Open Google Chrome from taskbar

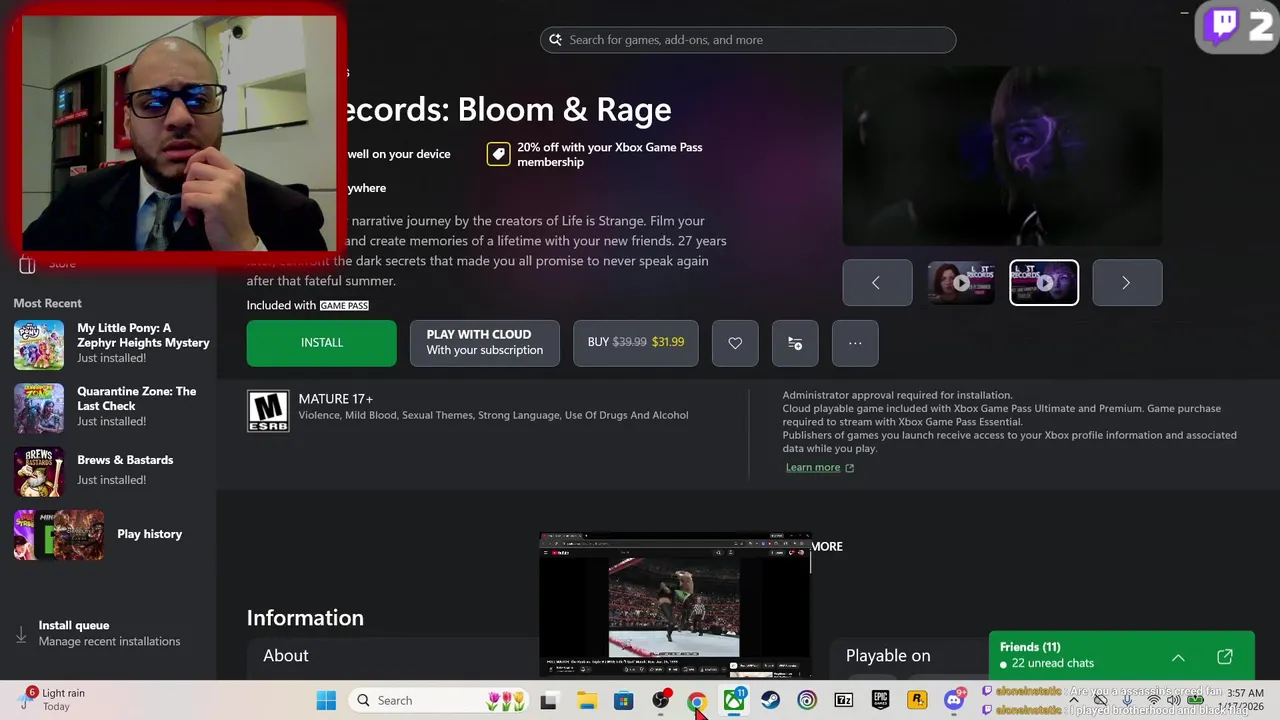coord(697,701)
